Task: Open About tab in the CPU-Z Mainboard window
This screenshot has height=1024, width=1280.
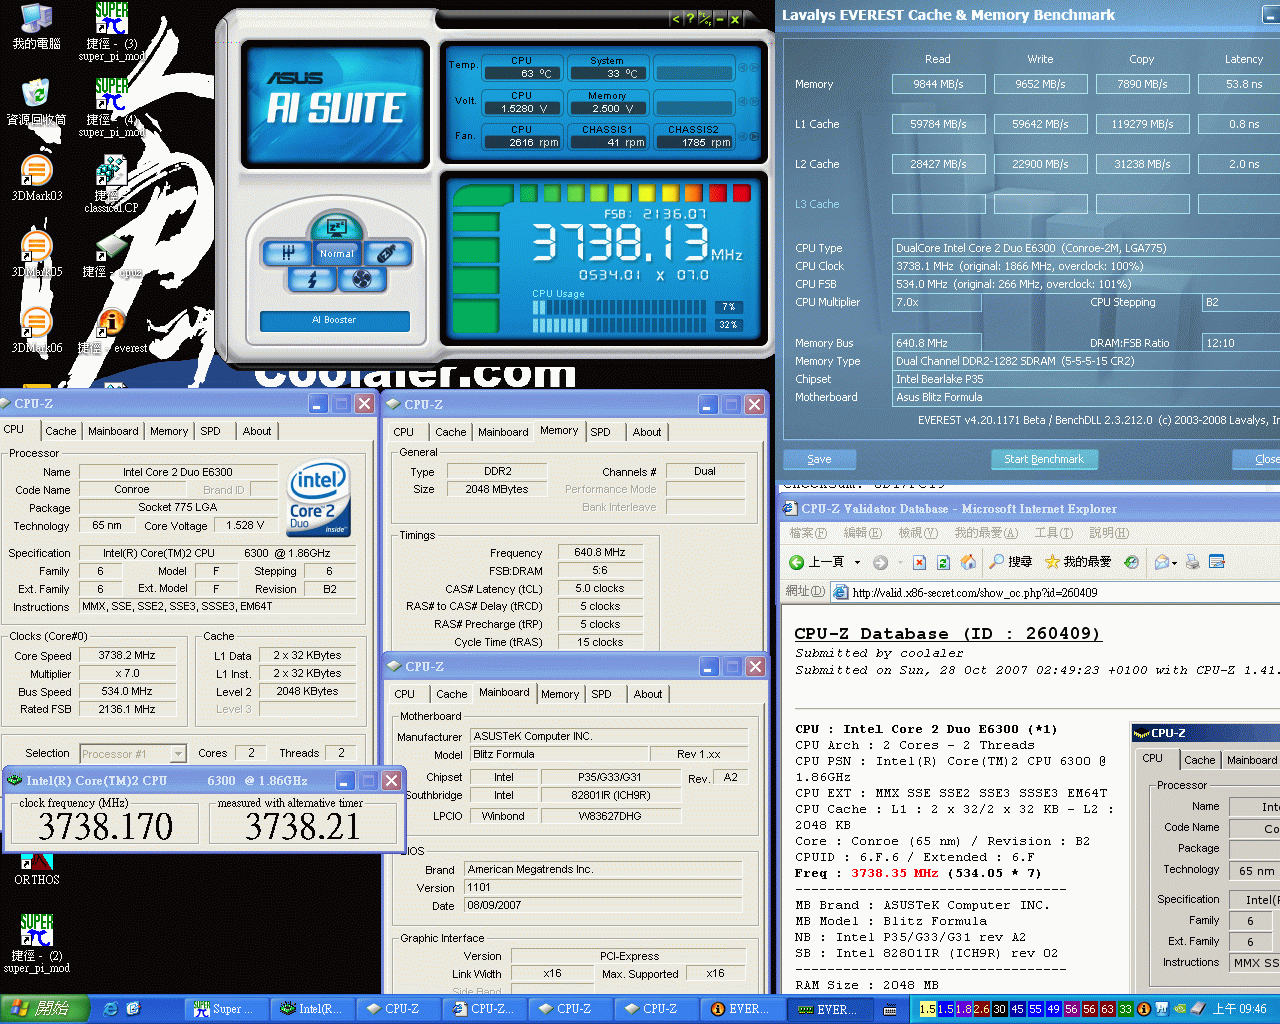Action: 648,694
